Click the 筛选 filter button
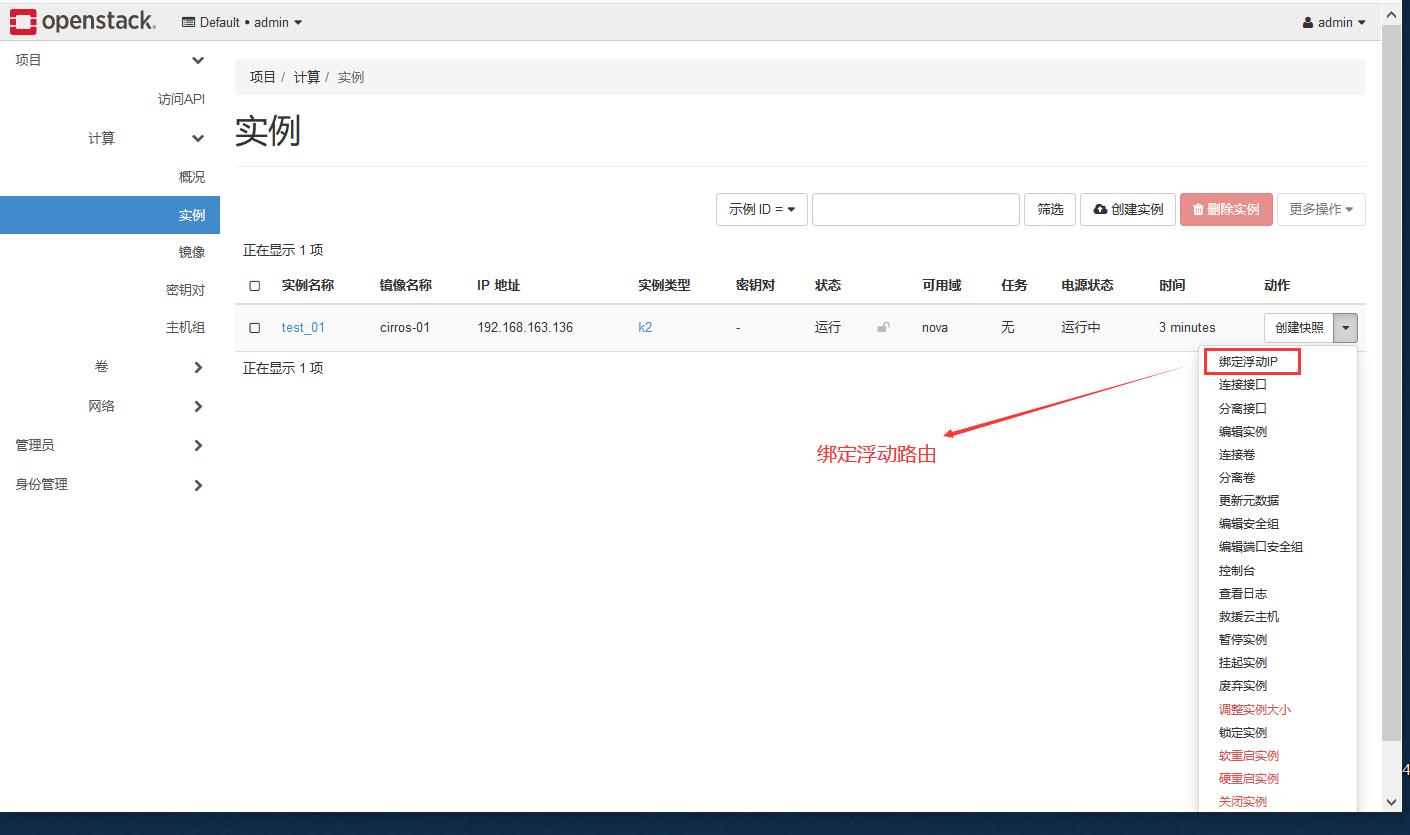Viewport: 1410px width, 835px height. (1050, 210)
